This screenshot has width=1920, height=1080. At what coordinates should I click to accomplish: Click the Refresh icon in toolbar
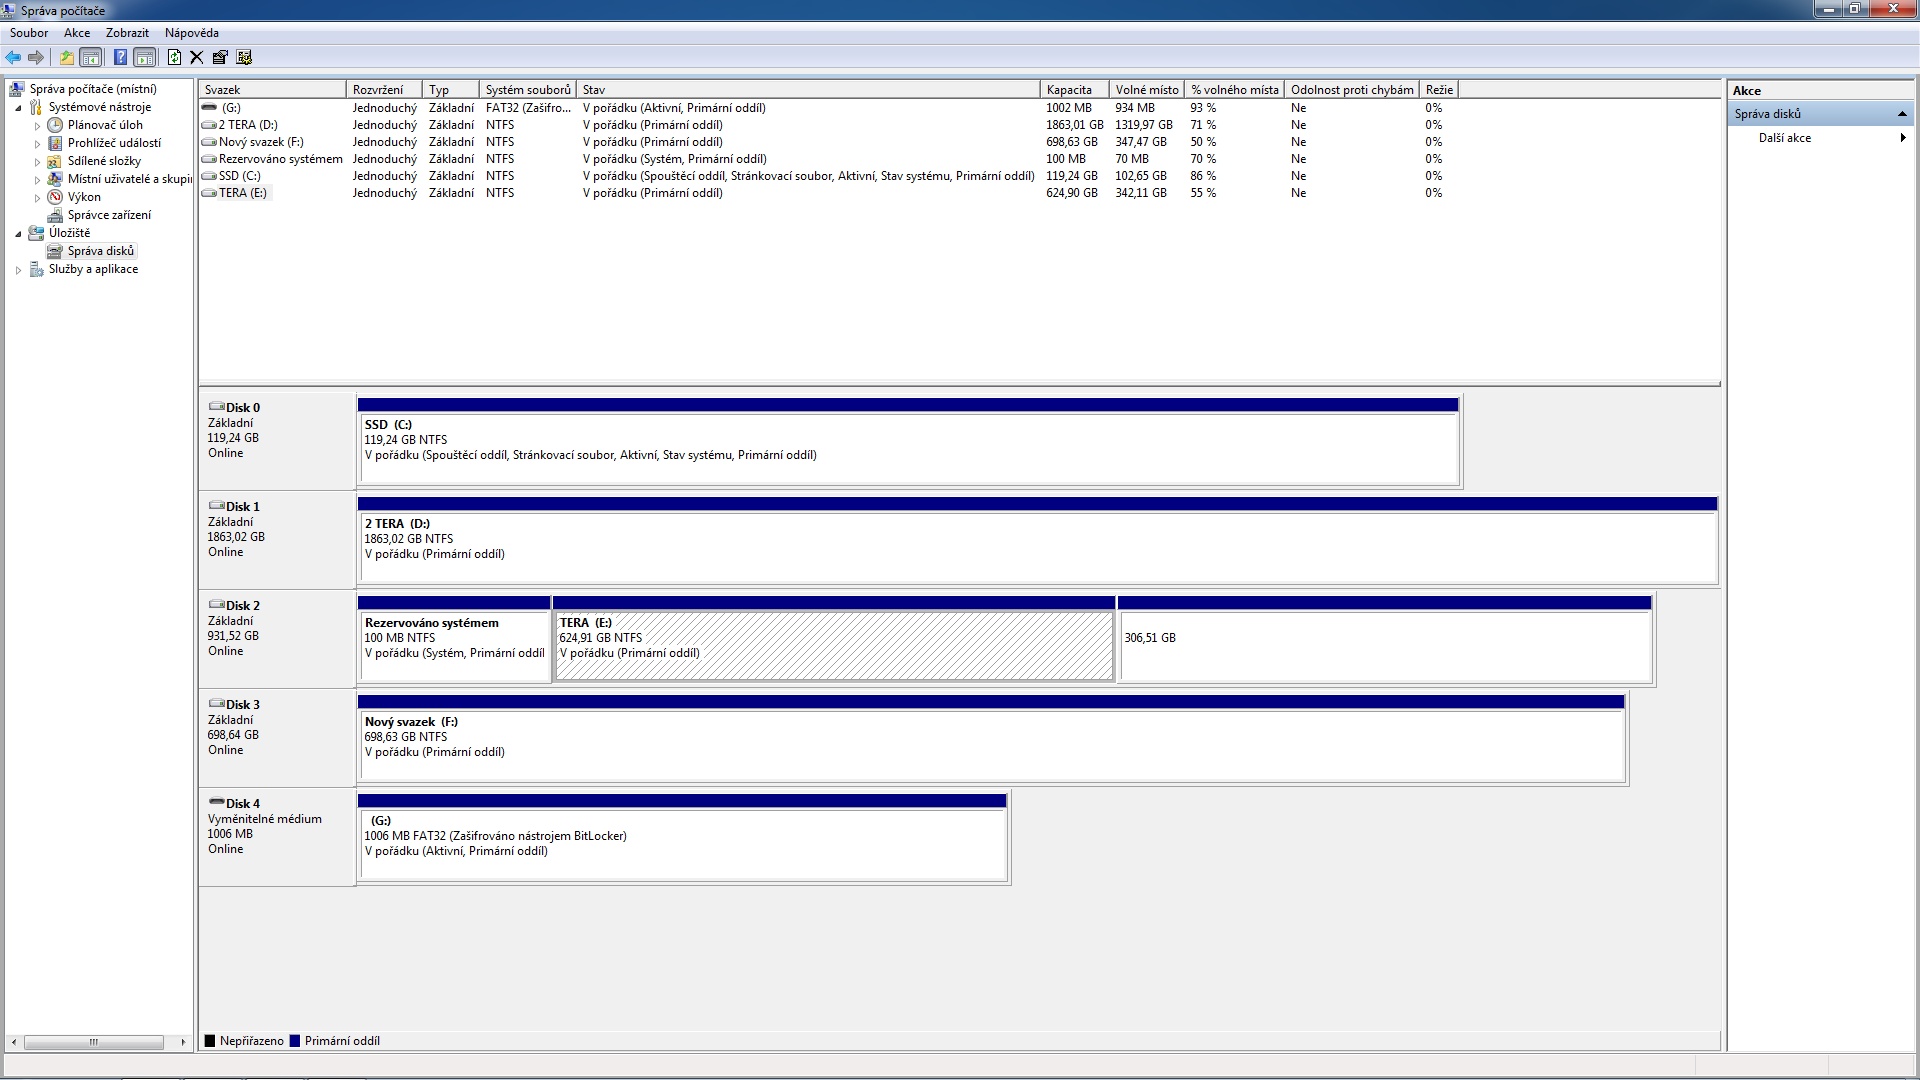tap(174, 58)
